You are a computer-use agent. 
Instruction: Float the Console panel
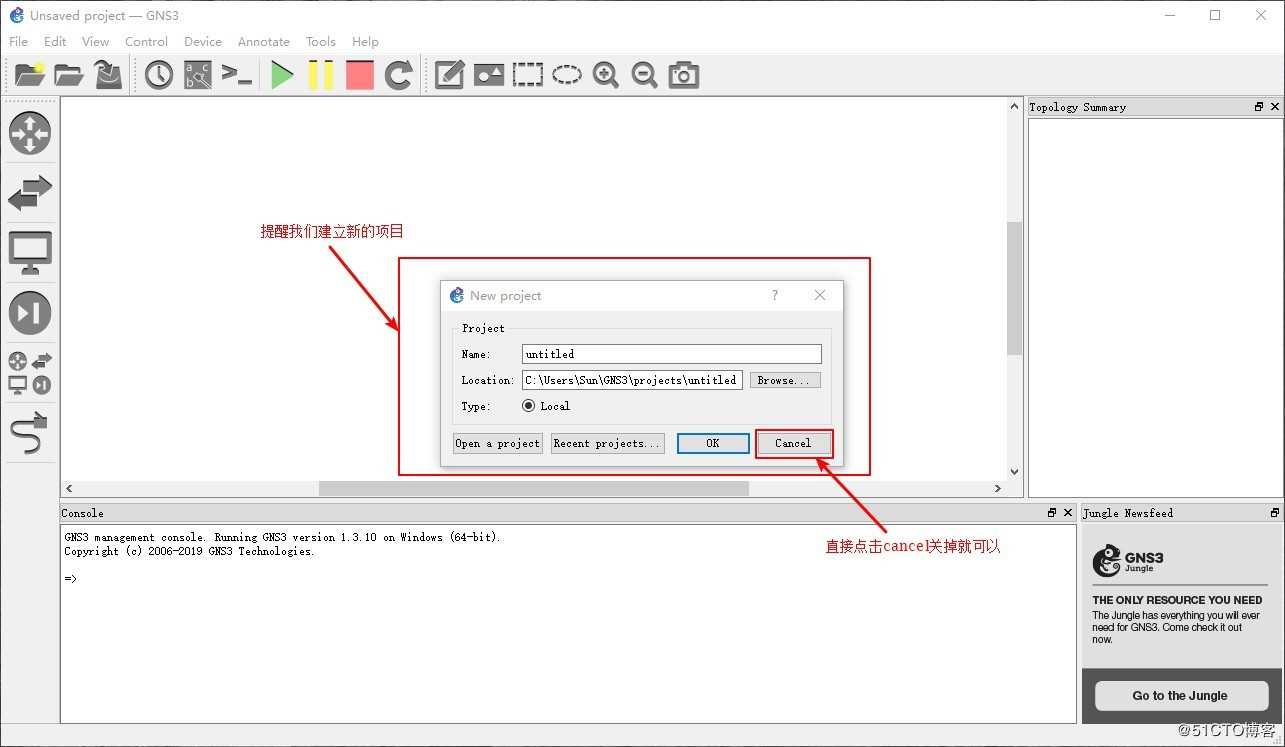tap(1052, 513)
